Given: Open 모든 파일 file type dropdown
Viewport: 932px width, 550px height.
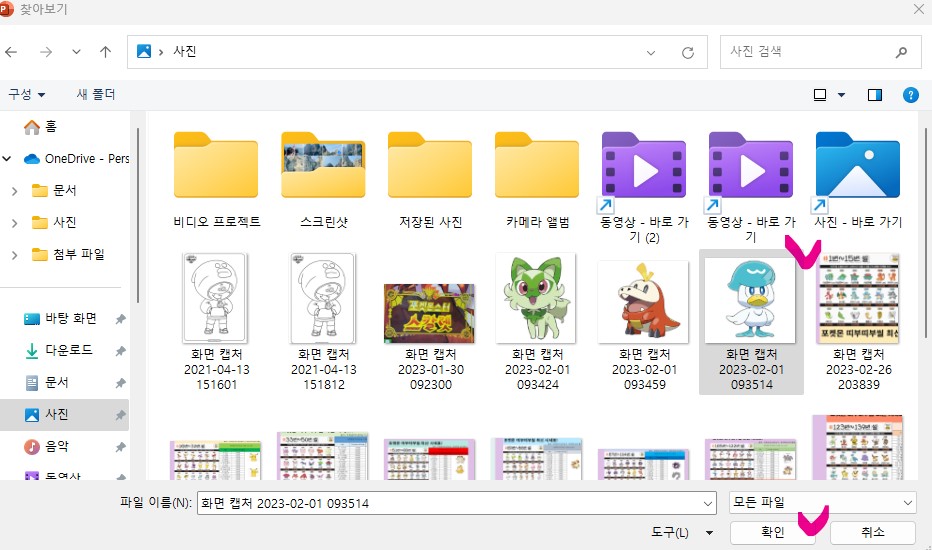Looking at the screenshot, I should point(822,502).
